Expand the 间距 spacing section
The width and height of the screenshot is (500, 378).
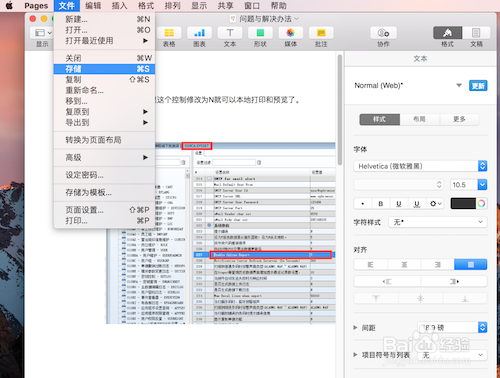pos(355,328)
